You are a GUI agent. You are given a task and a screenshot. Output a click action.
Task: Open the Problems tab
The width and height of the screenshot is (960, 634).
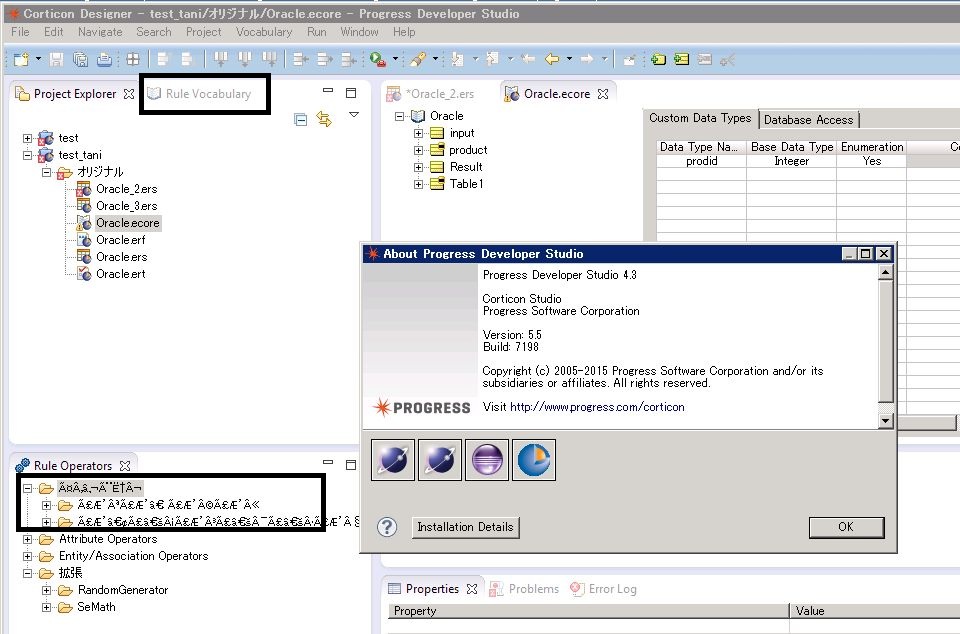point(525,589)
